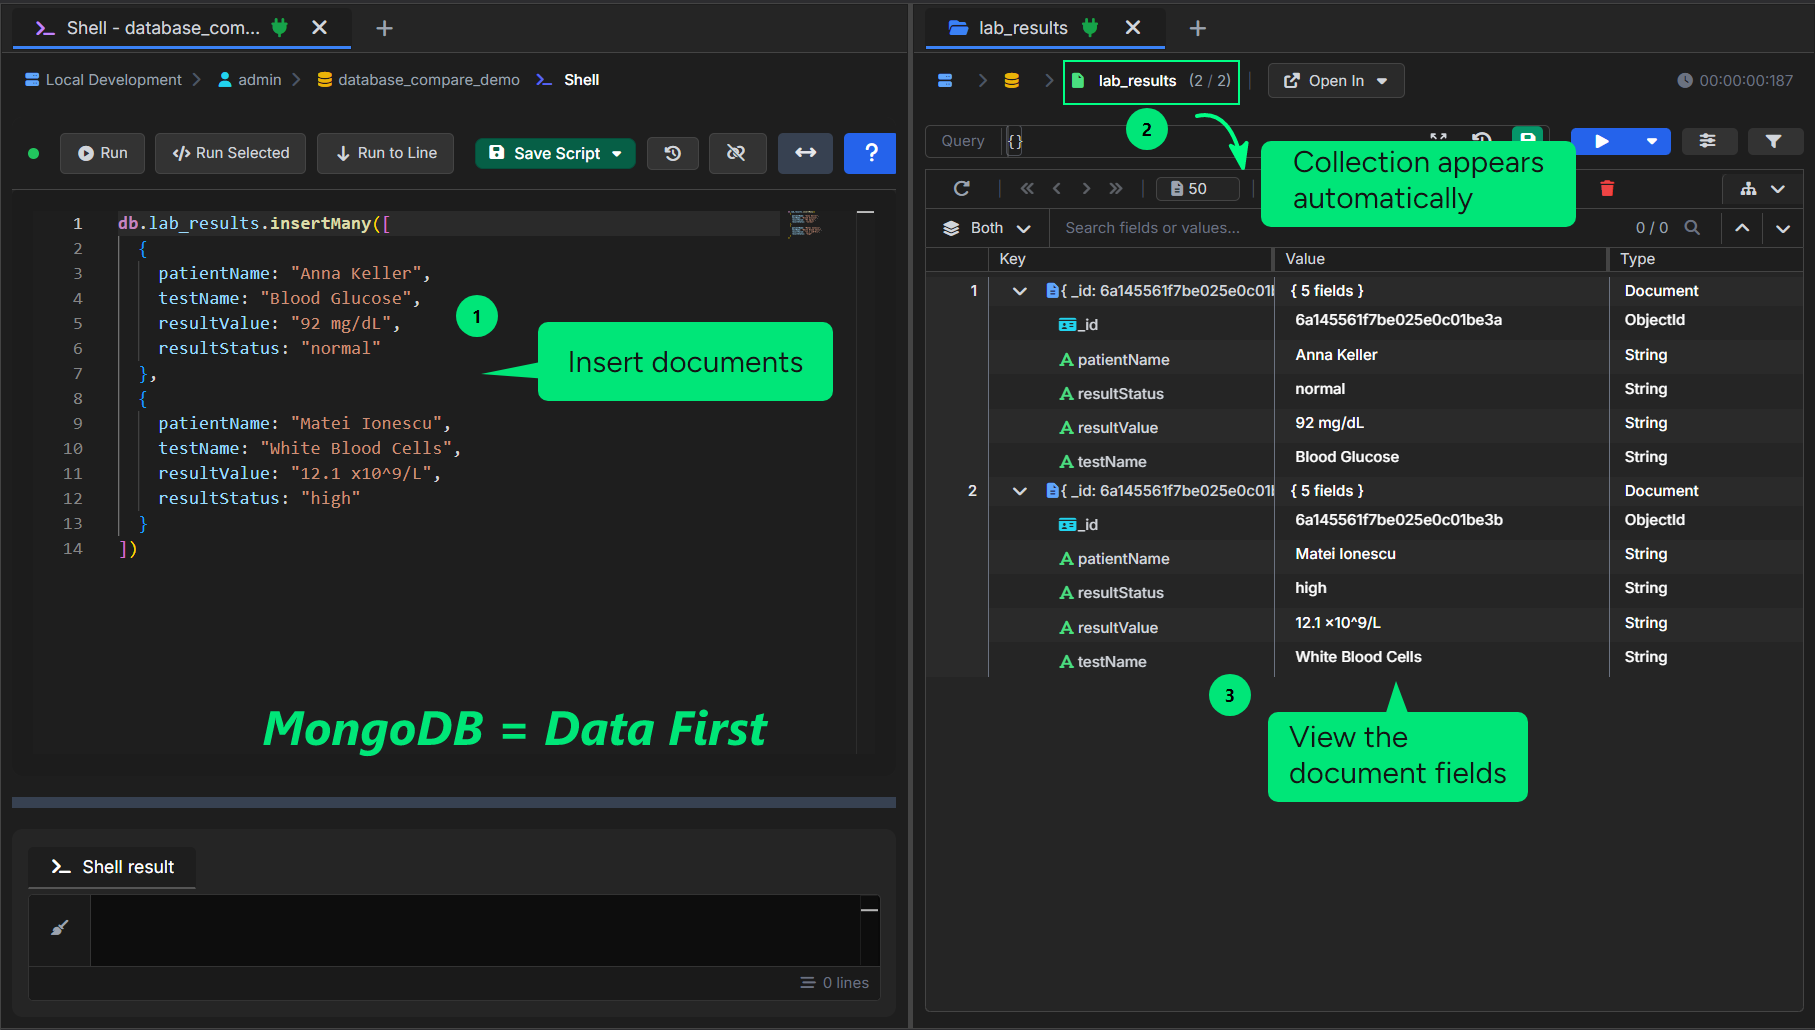Open shell history with the clock icon
Image resolution: width=1815 pixels, height=1030 pixels.
pyautogui.click(x=673, y=153)
